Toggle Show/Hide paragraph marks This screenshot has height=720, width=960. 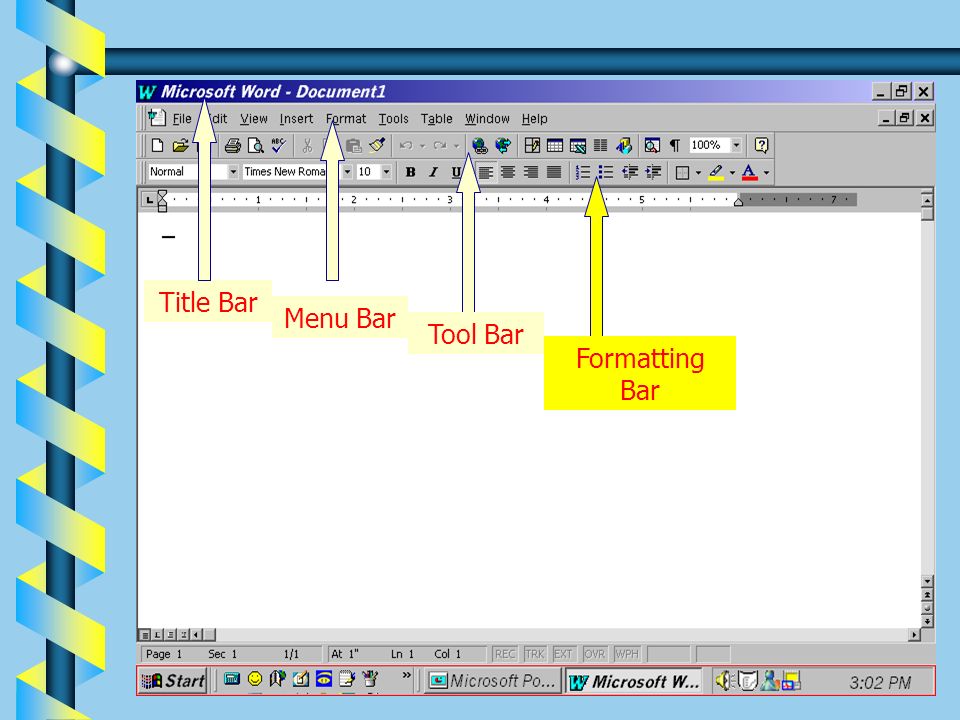click(x=675, y=145)
